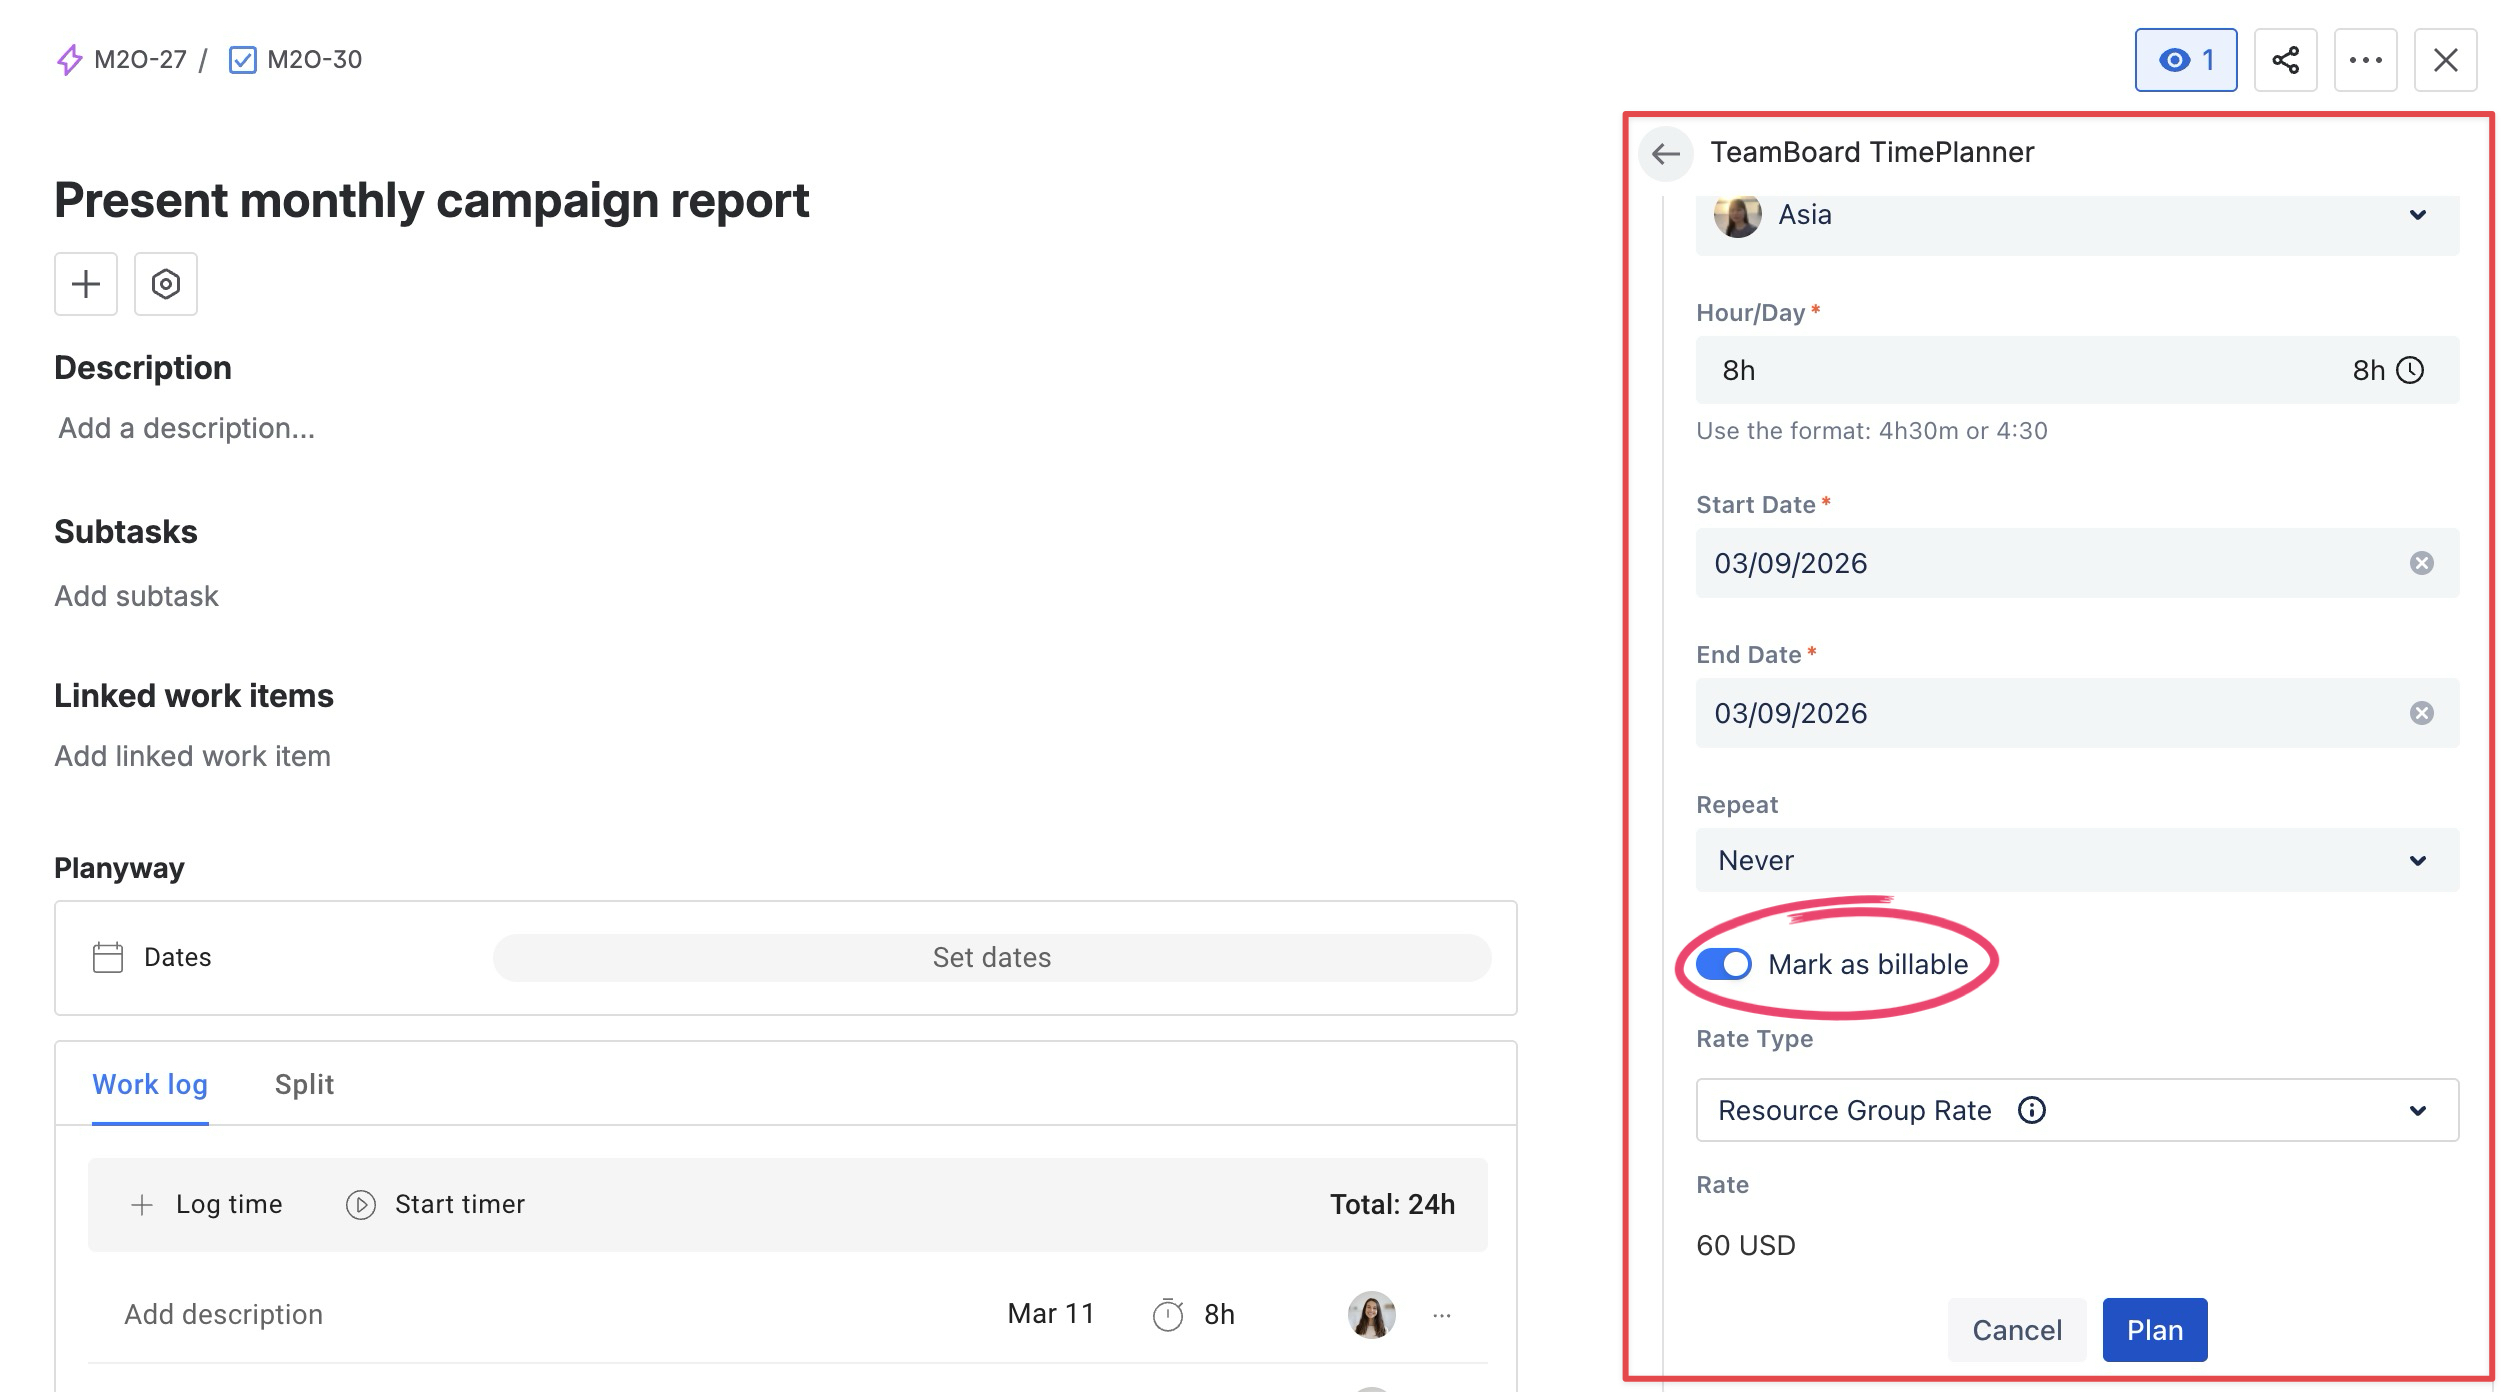Click the plus add-content icon below the title
2508x1392 pixels.
[86, 284]
